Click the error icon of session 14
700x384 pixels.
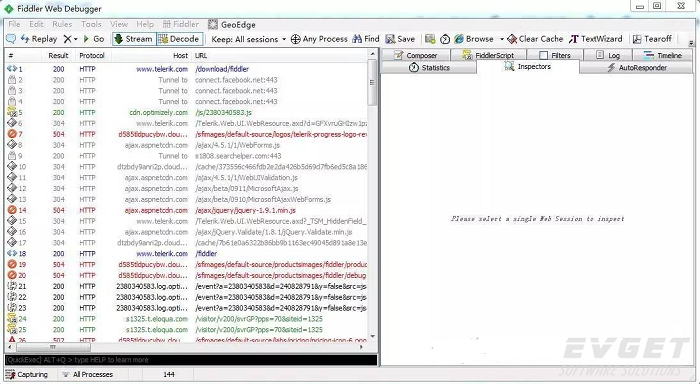pos(12,210)
